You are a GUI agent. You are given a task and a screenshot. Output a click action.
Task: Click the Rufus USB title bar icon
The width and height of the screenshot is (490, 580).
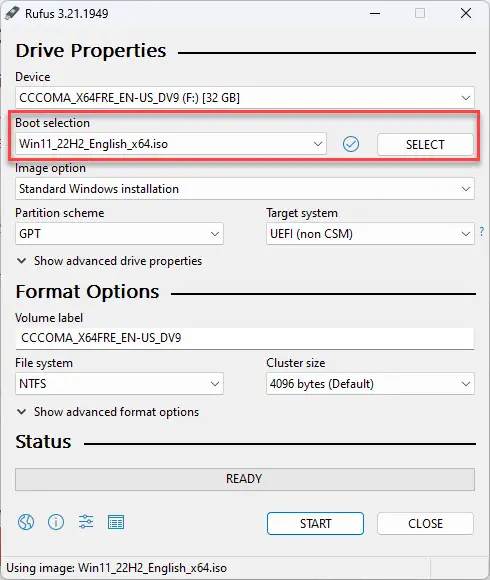click(x=12, y=14)
